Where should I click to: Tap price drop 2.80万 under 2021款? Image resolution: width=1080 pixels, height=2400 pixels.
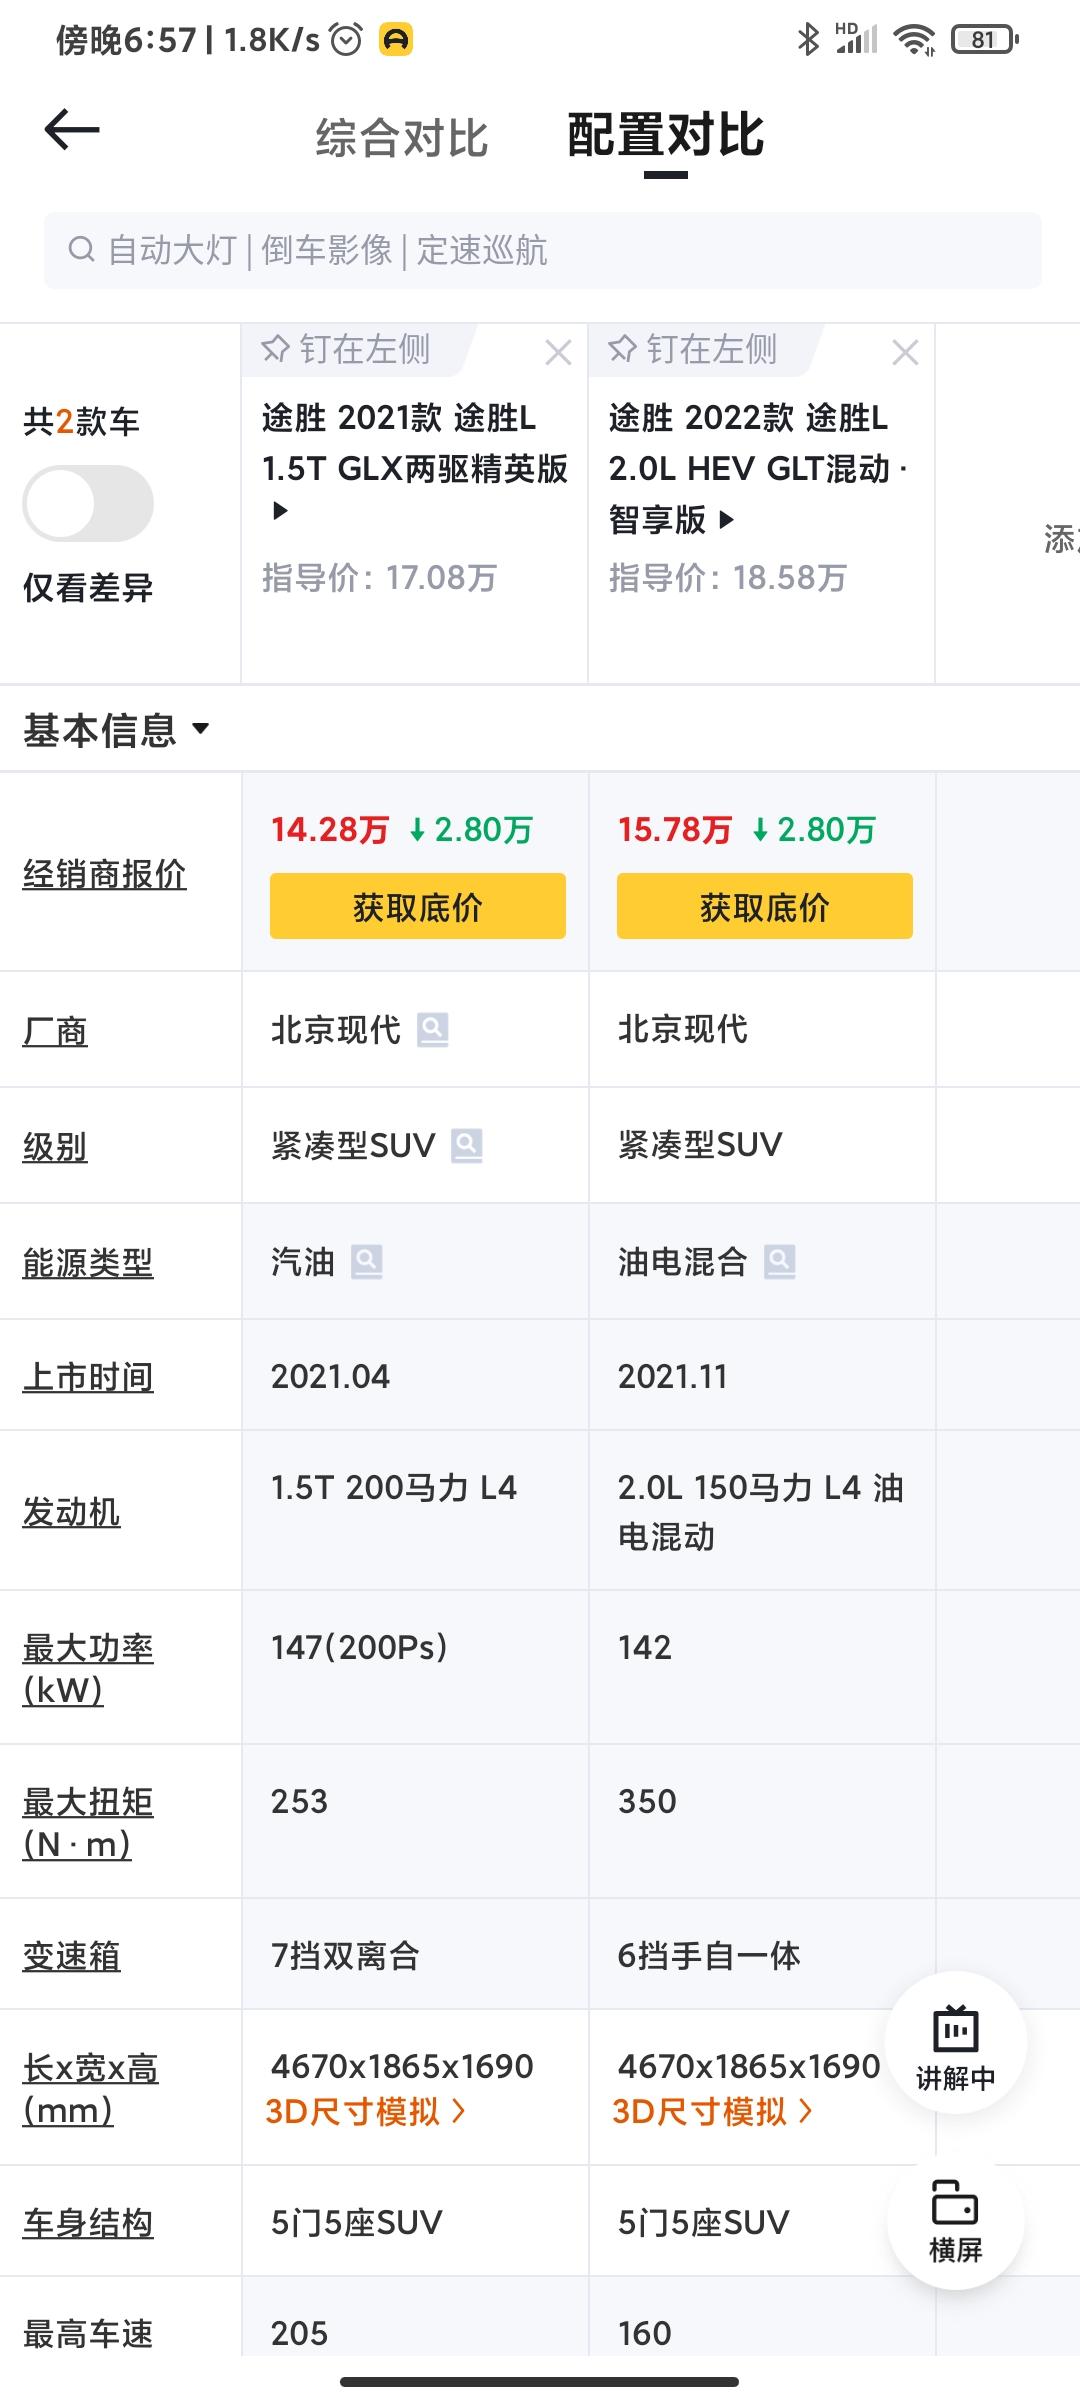click(471, 829)
